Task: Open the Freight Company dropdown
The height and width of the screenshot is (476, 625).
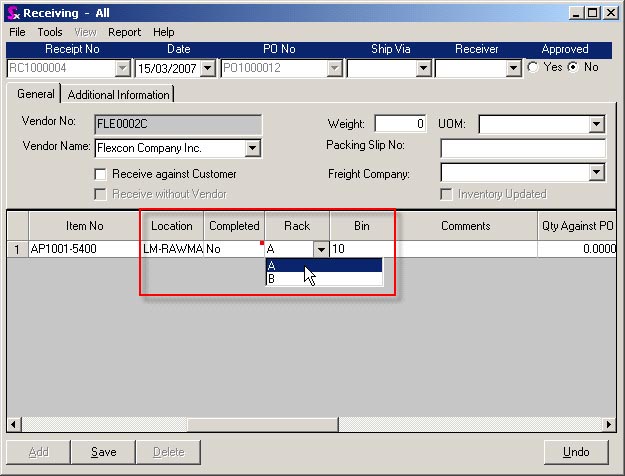Action: tap(597, 173)
